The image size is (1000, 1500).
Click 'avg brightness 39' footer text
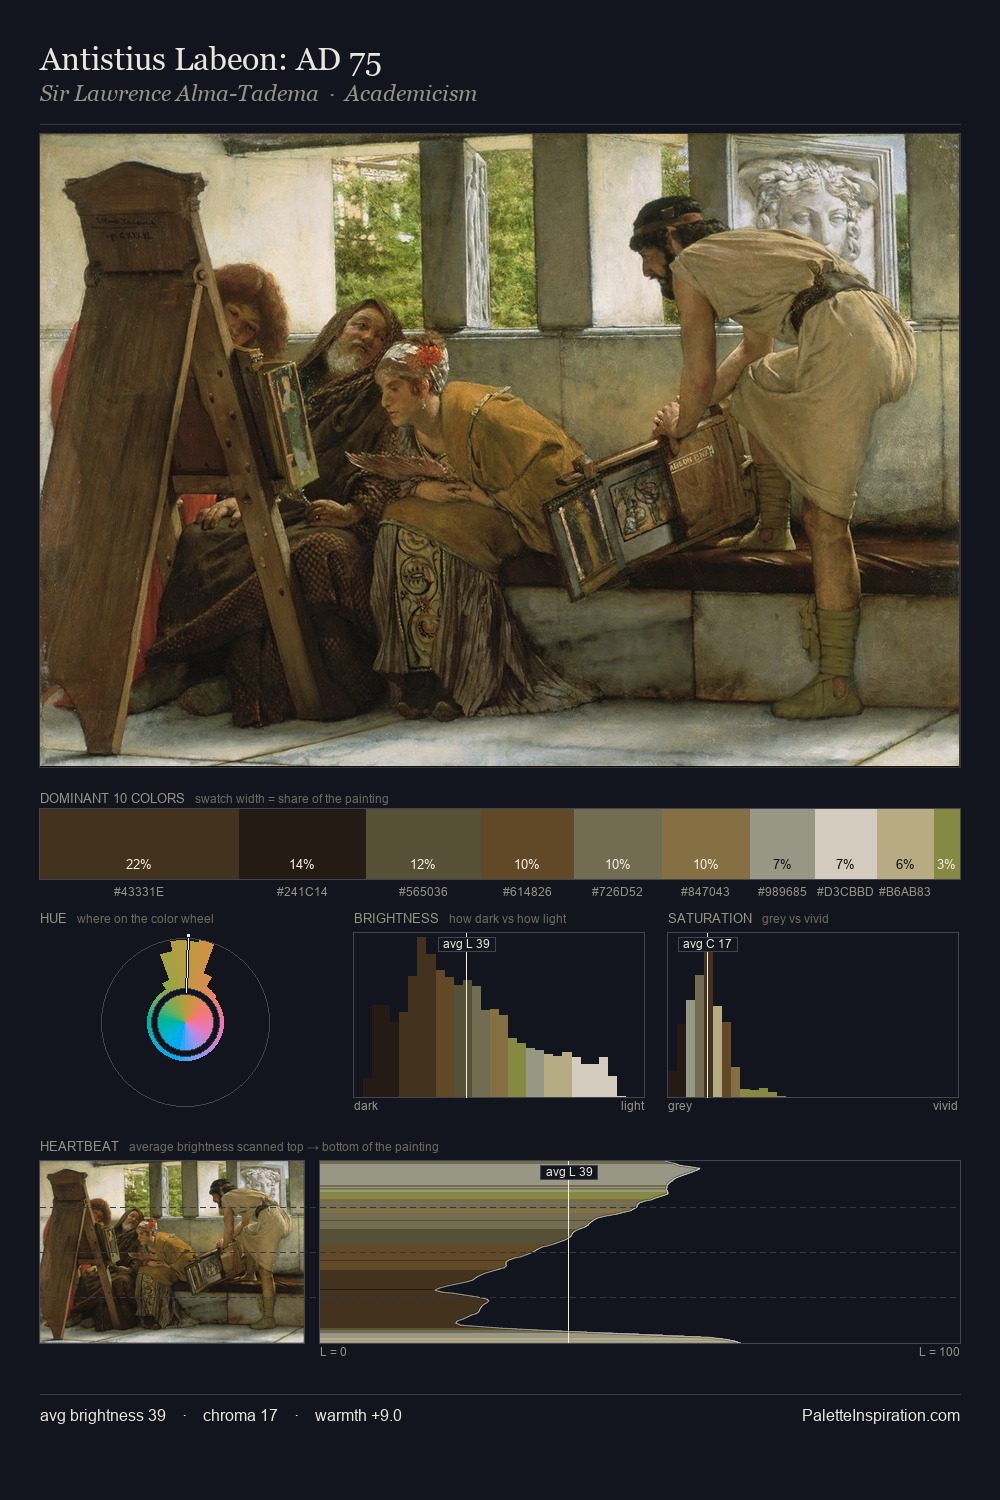103,1415
